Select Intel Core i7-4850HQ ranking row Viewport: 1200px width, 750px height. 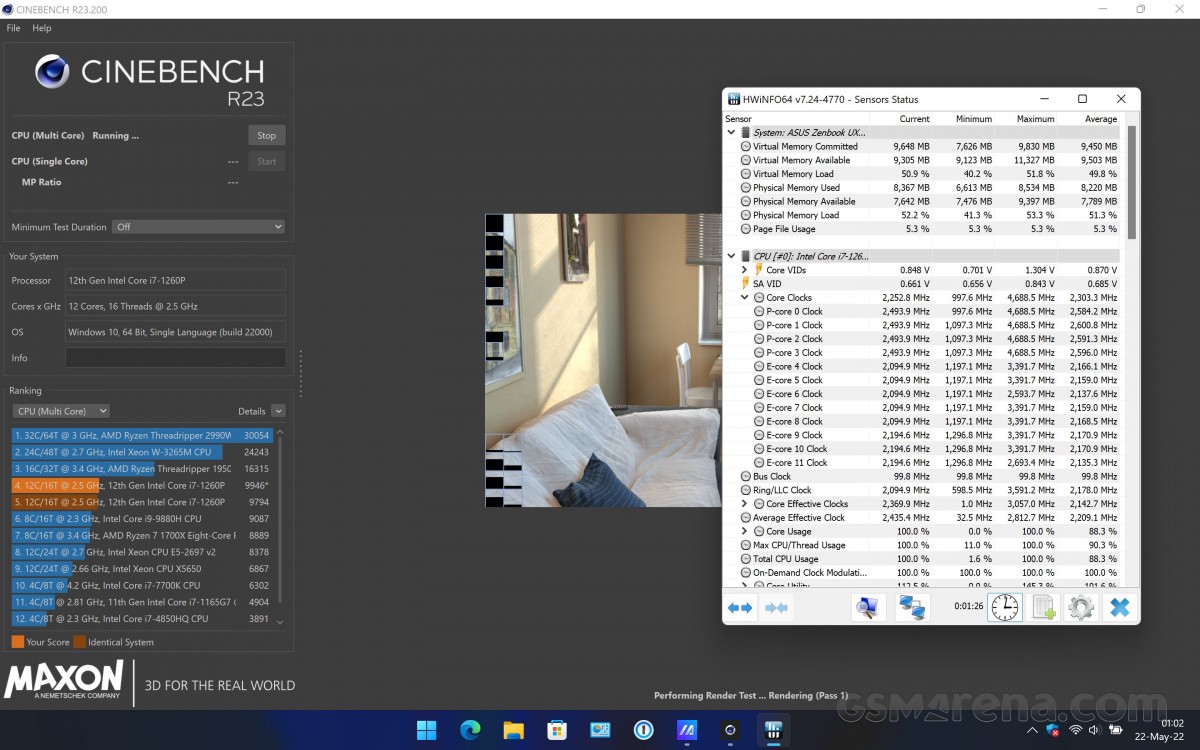(x=142, y=619)
